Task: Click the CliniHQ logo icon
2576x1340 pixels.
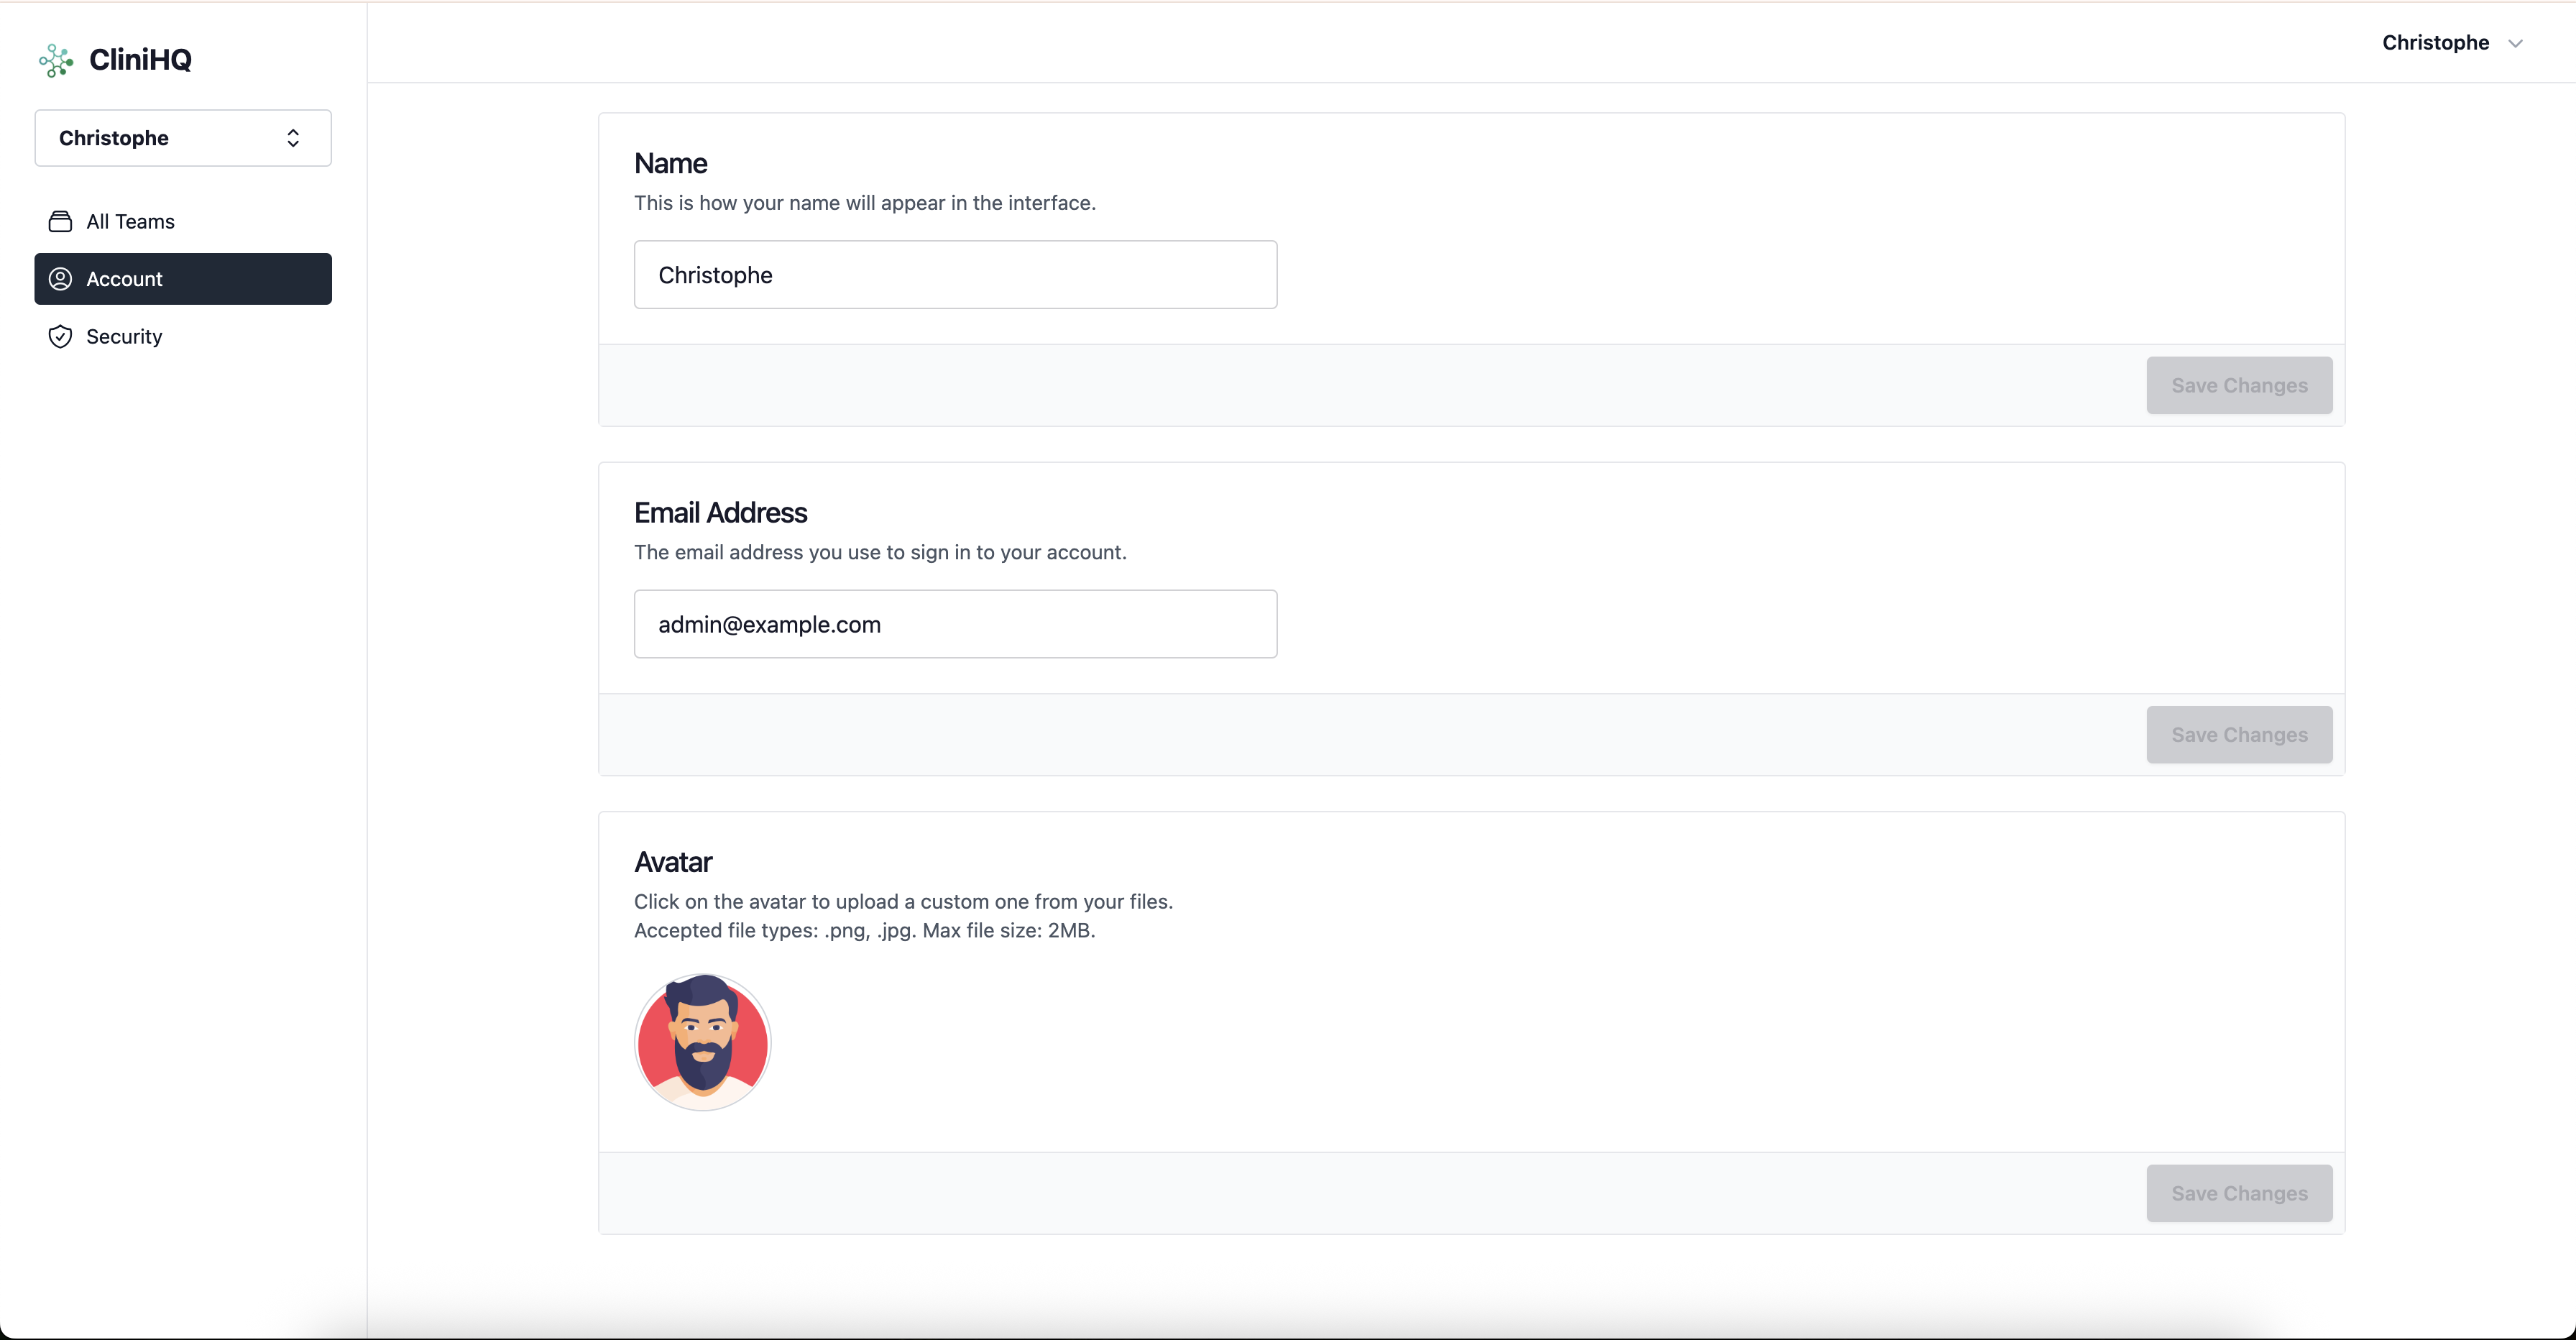Action: point(56,60)
